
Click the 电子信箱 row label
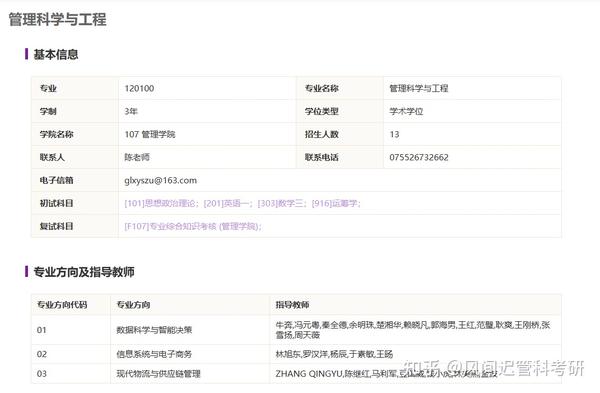(57, 180)
